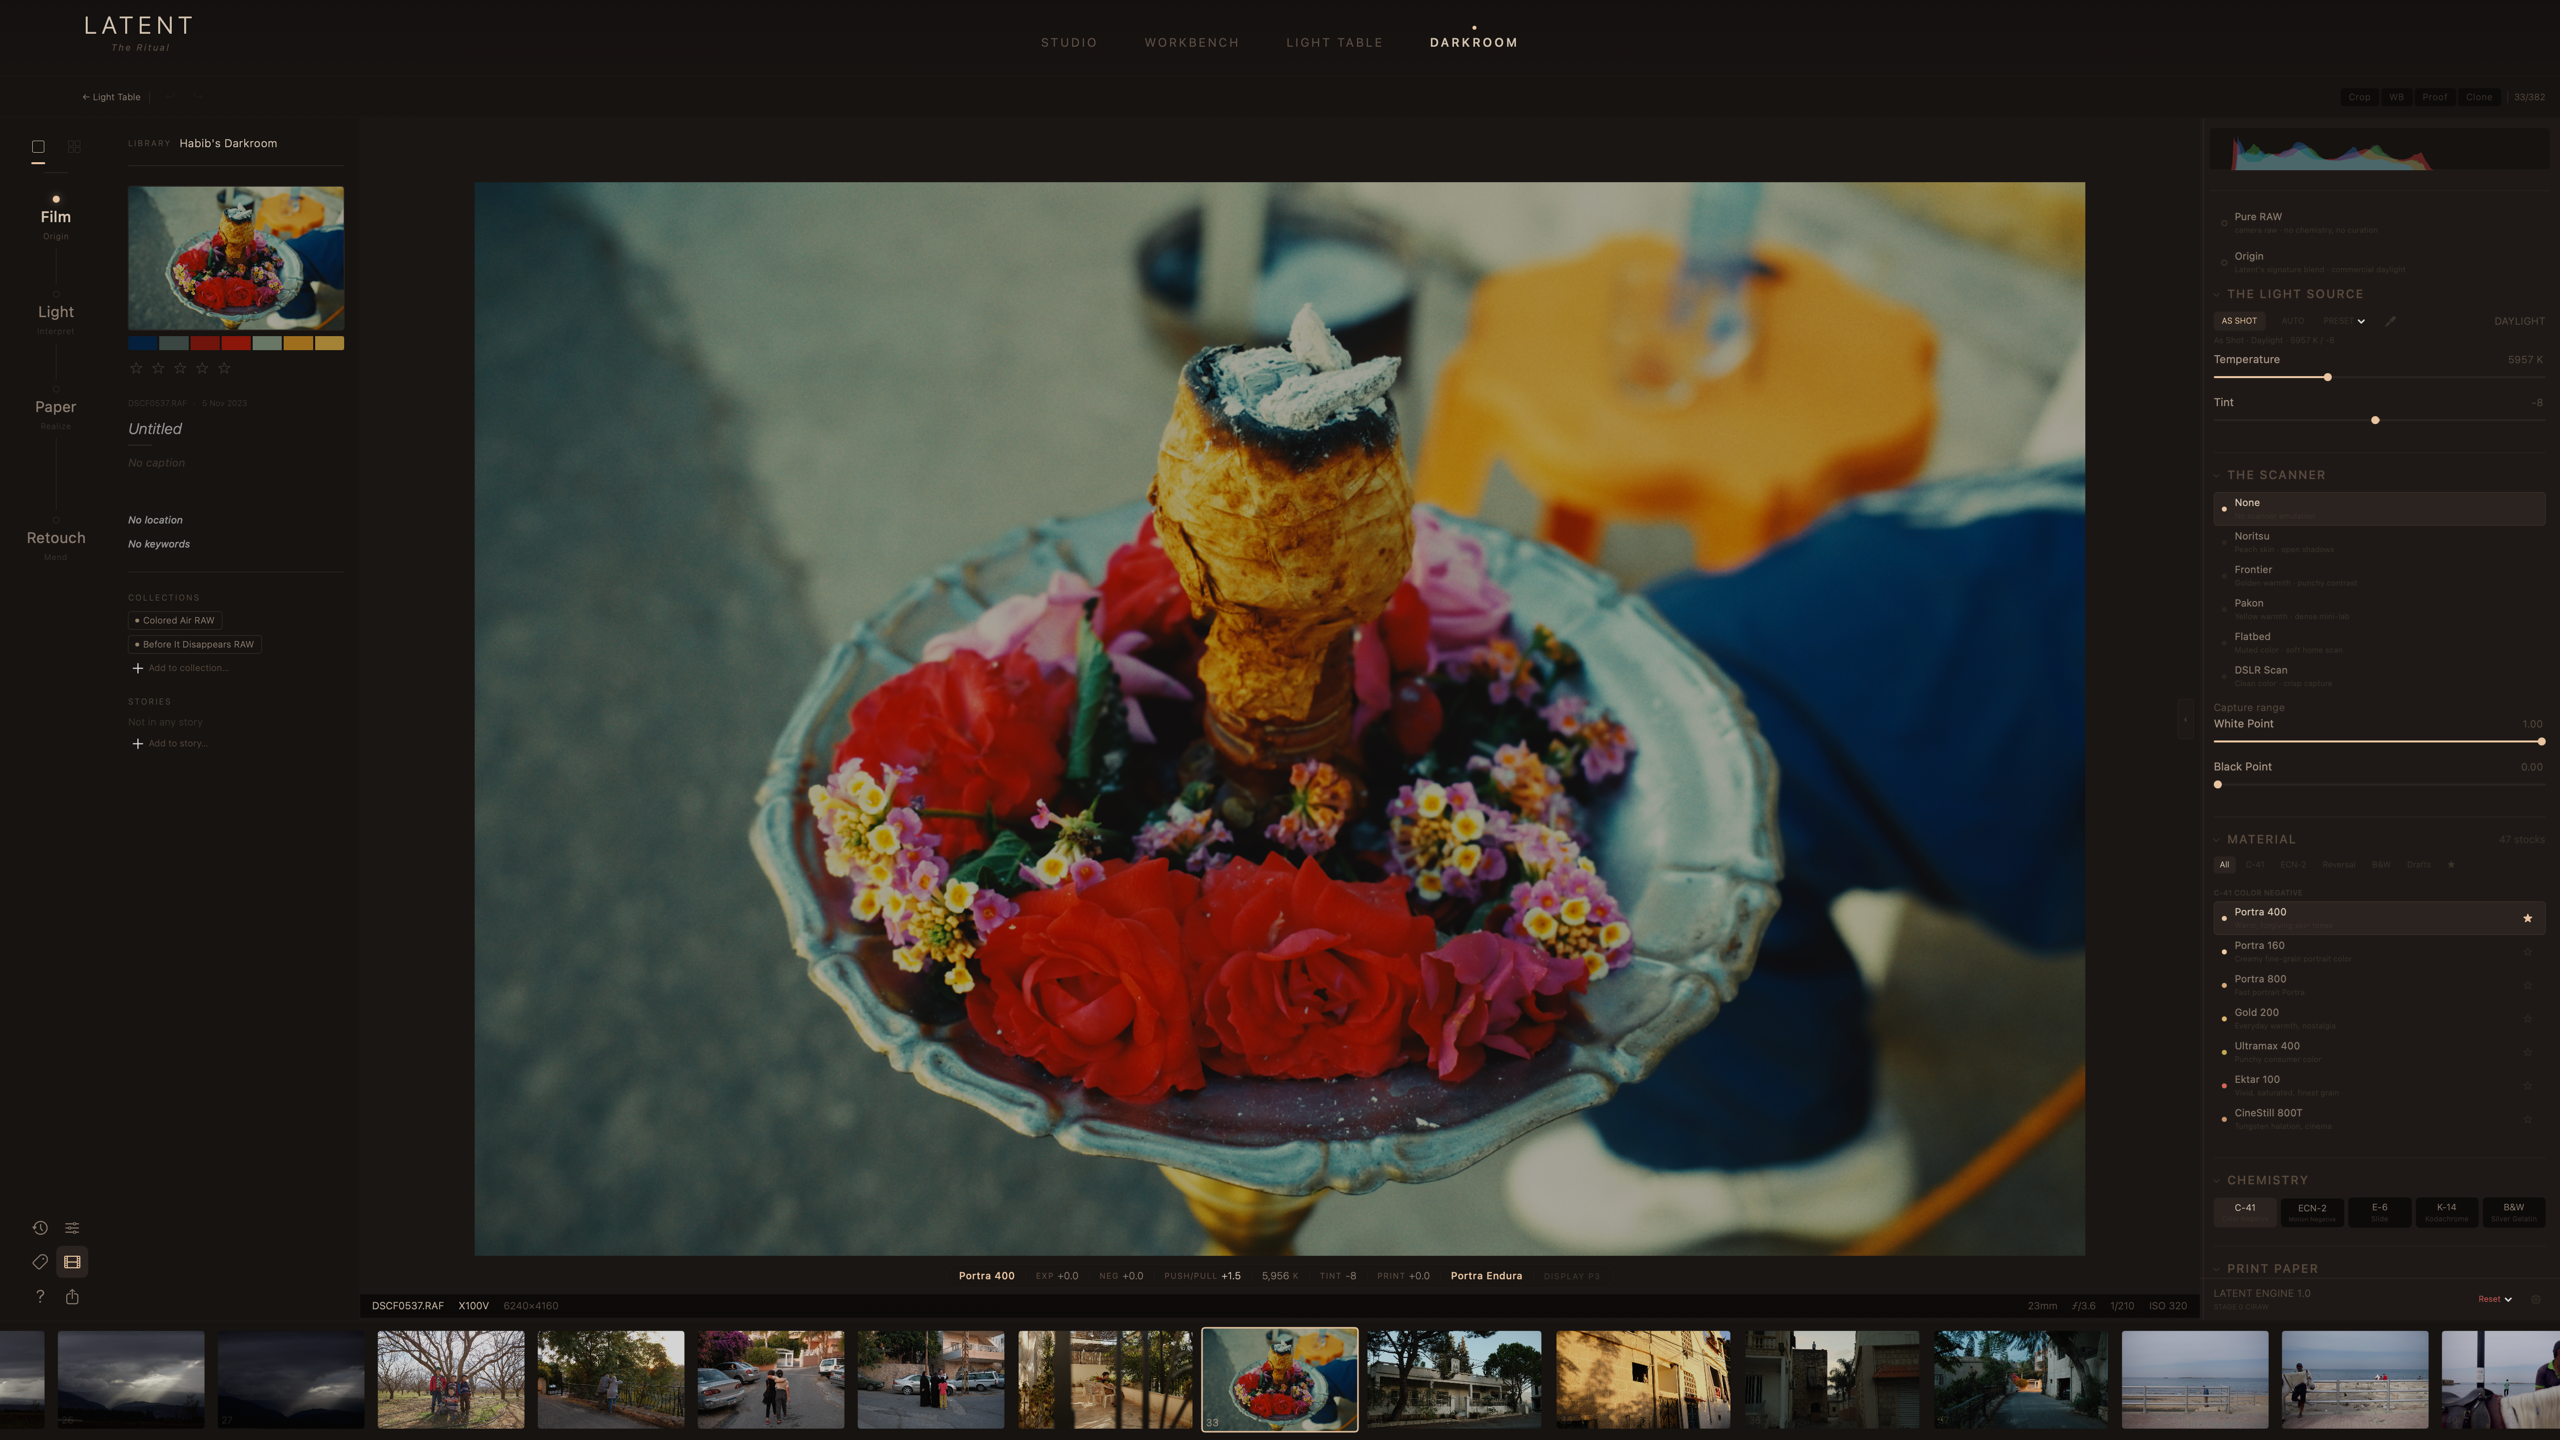Set rating to five stars
The width and height of the screenshot is (2560, 1440).
pyautogui.click(x=224, y=368)
